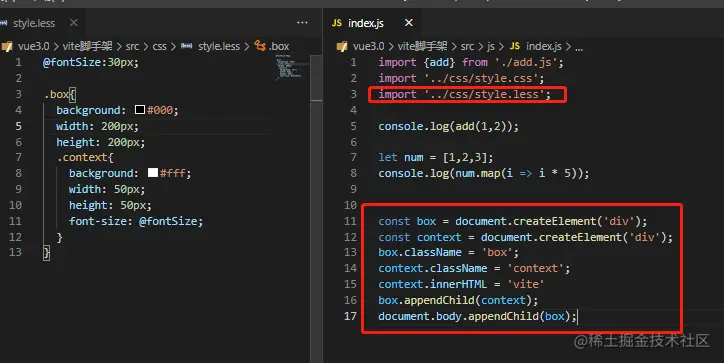Click "context.className = 'context';" line
This screenshot has width=724, height=363.
474,268
